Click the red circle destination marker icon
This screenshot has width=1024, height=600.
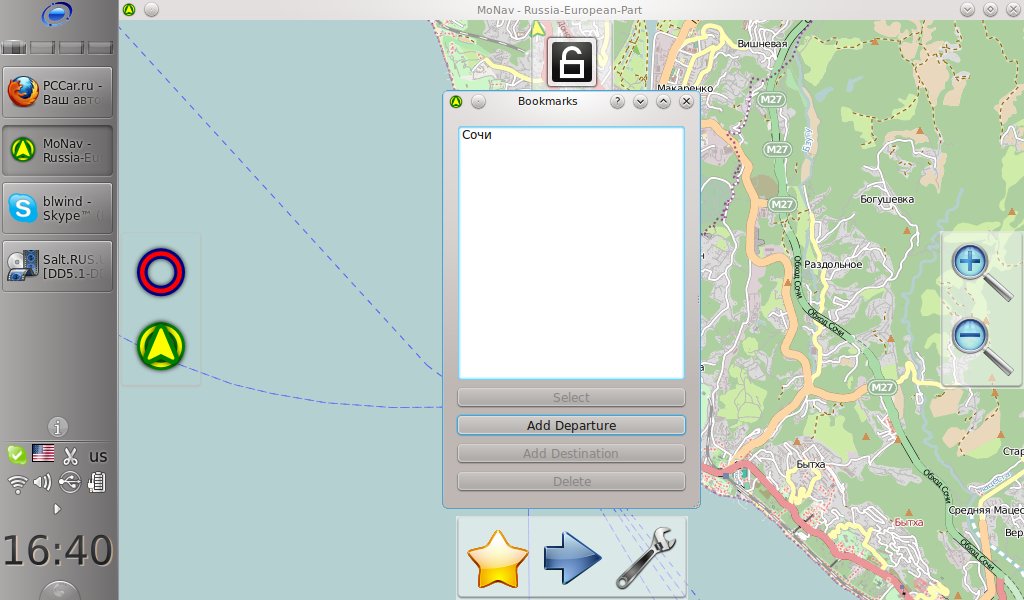click(x=161, y=272)
